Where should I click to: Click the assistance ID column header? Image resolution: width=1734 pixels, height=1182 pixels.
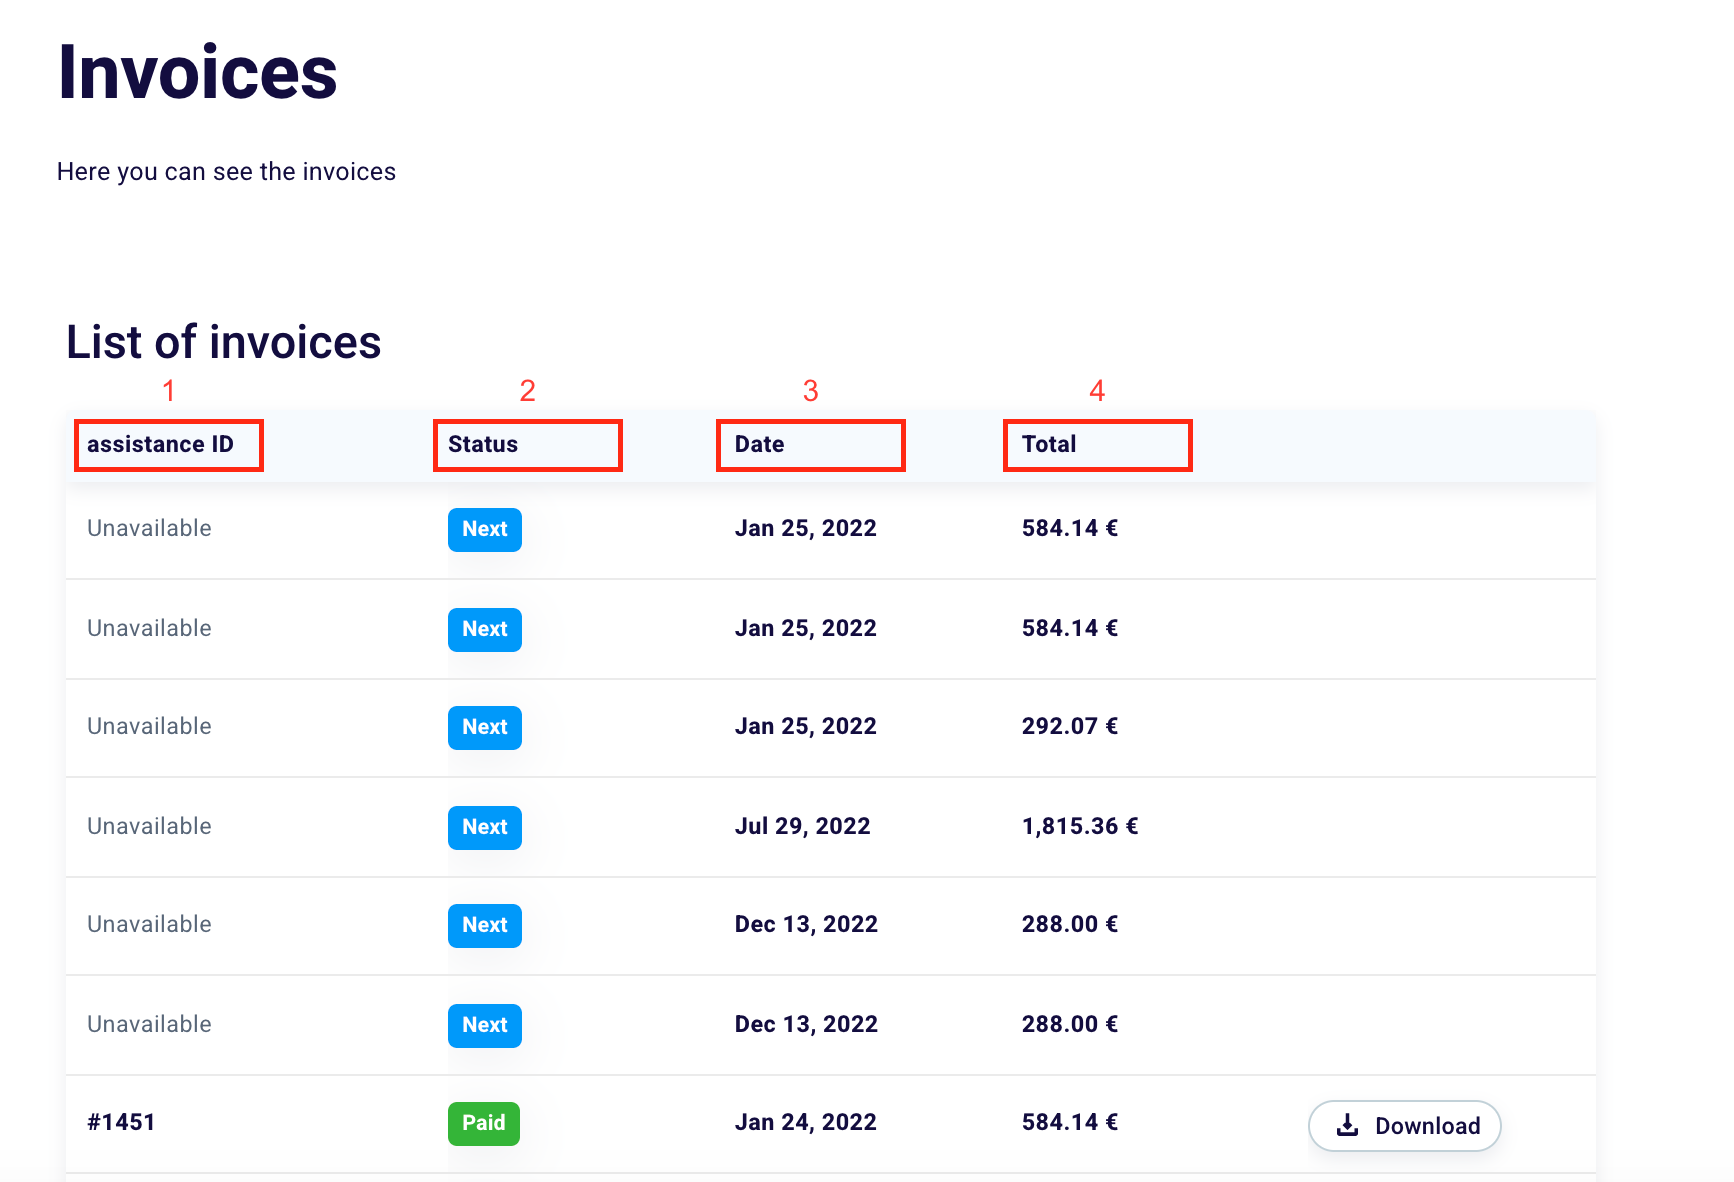(x=160, y=445)
